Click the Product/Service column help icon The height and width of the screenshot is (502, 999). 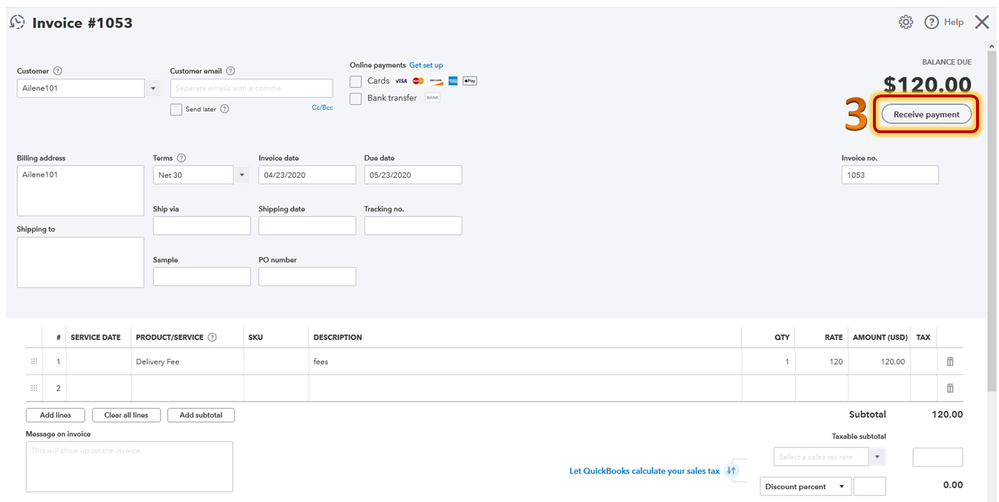[213, 338]
